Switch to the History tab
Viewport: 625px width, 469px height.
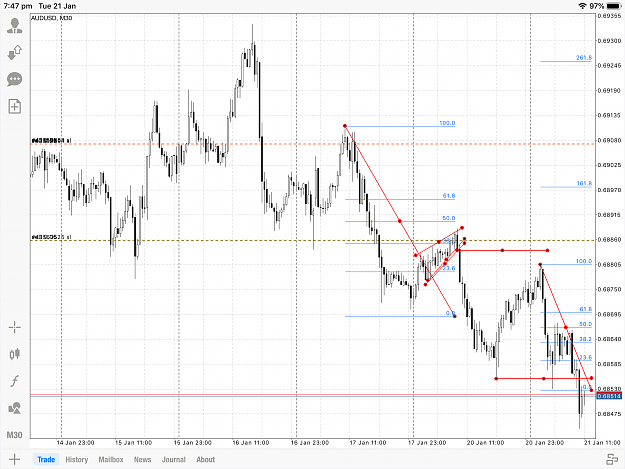pyautogui.click(x=77, y=459)
